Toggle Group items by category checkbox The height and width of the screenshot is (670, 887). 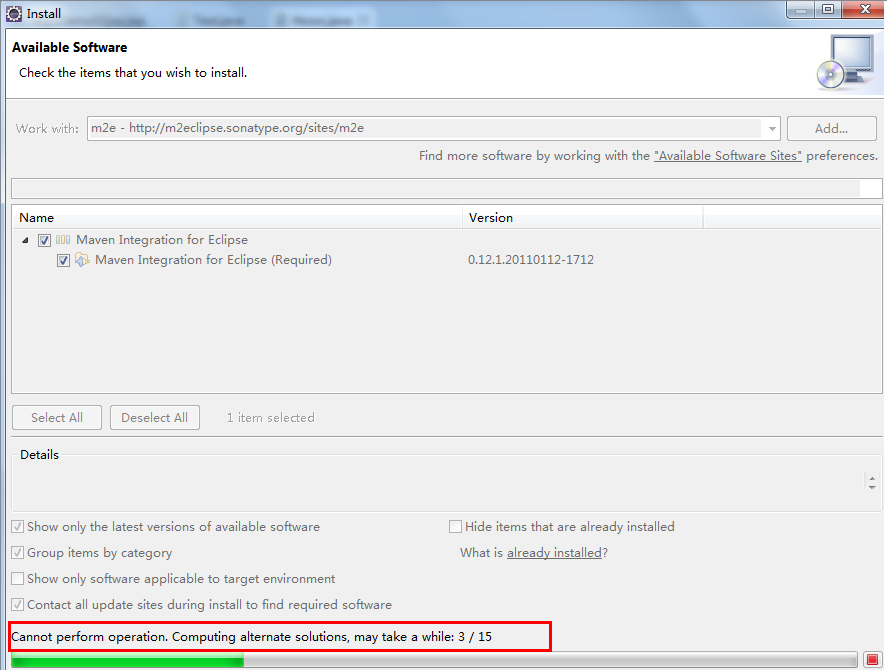(18, 553)
